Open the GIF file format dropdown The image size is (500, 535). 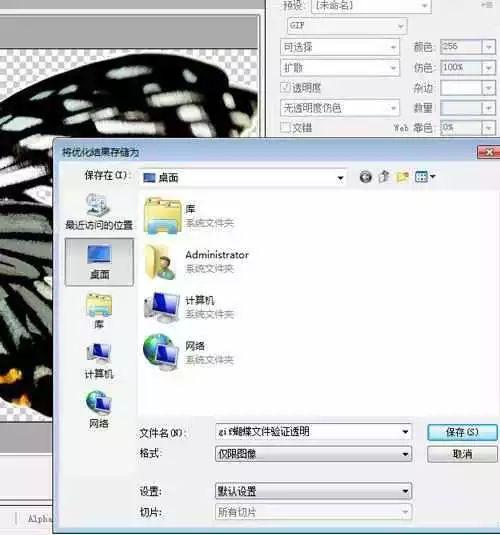point(347,26)
